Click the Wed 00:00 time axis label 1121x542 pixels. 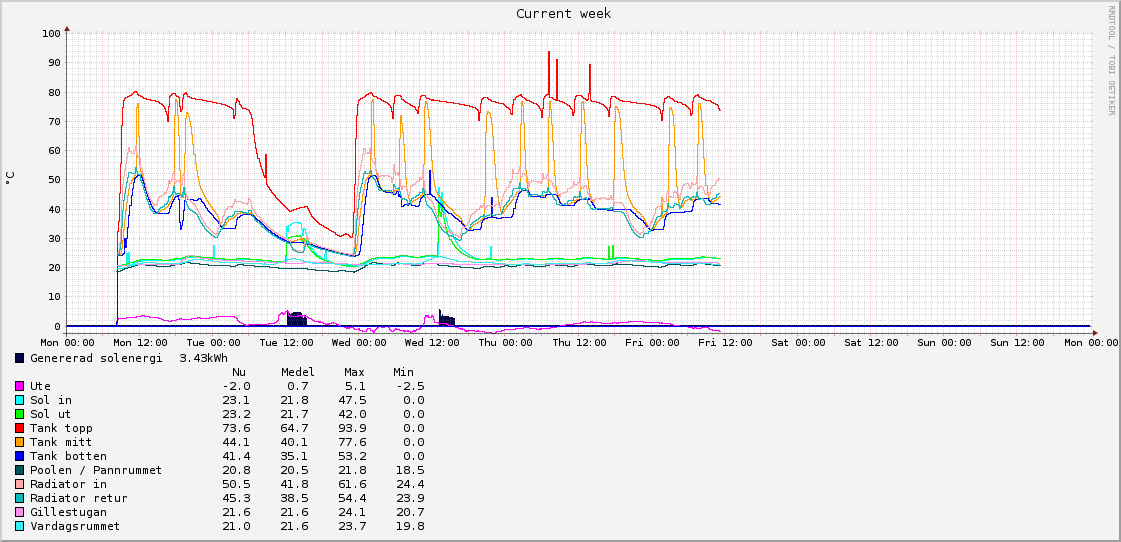pos(359,342)
